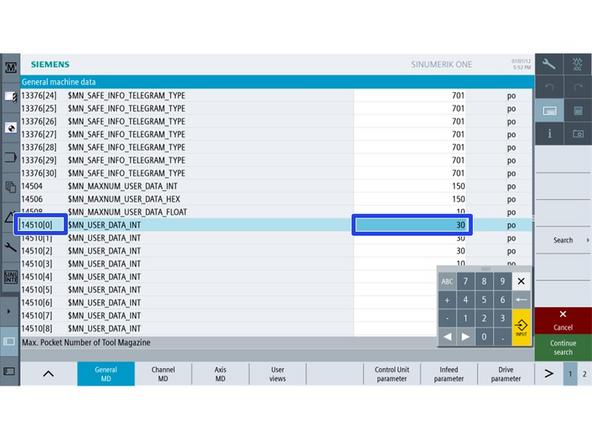The image size is (592, 444).
Task: Tap digit 5 on numeric keypad
Action: [484, 300]
